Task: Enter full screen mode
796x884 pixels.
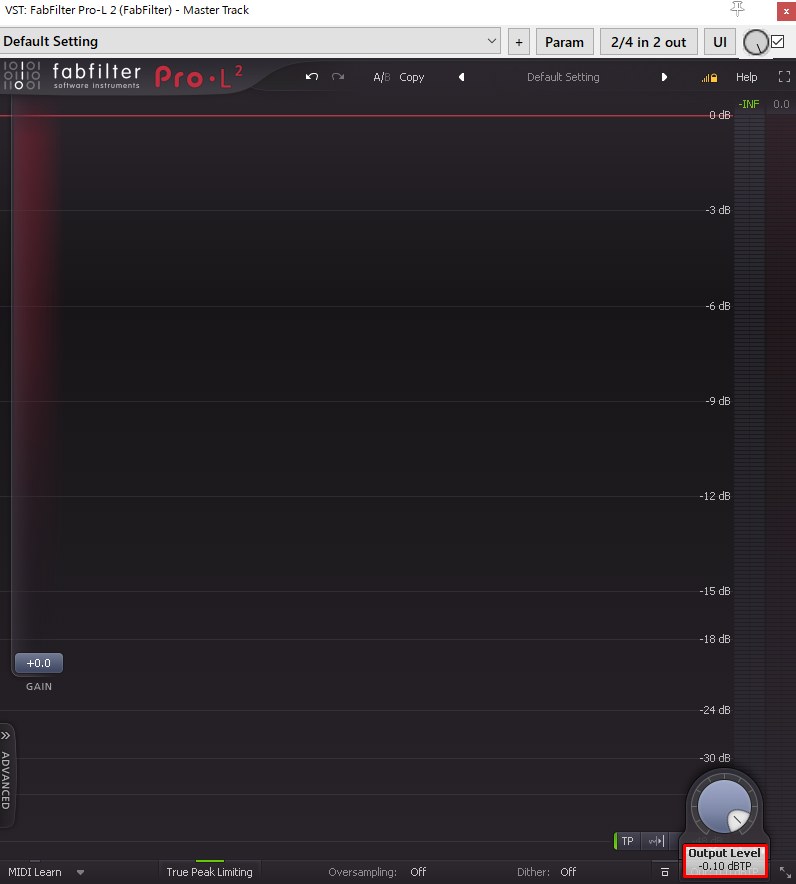Action: [784, 77]
